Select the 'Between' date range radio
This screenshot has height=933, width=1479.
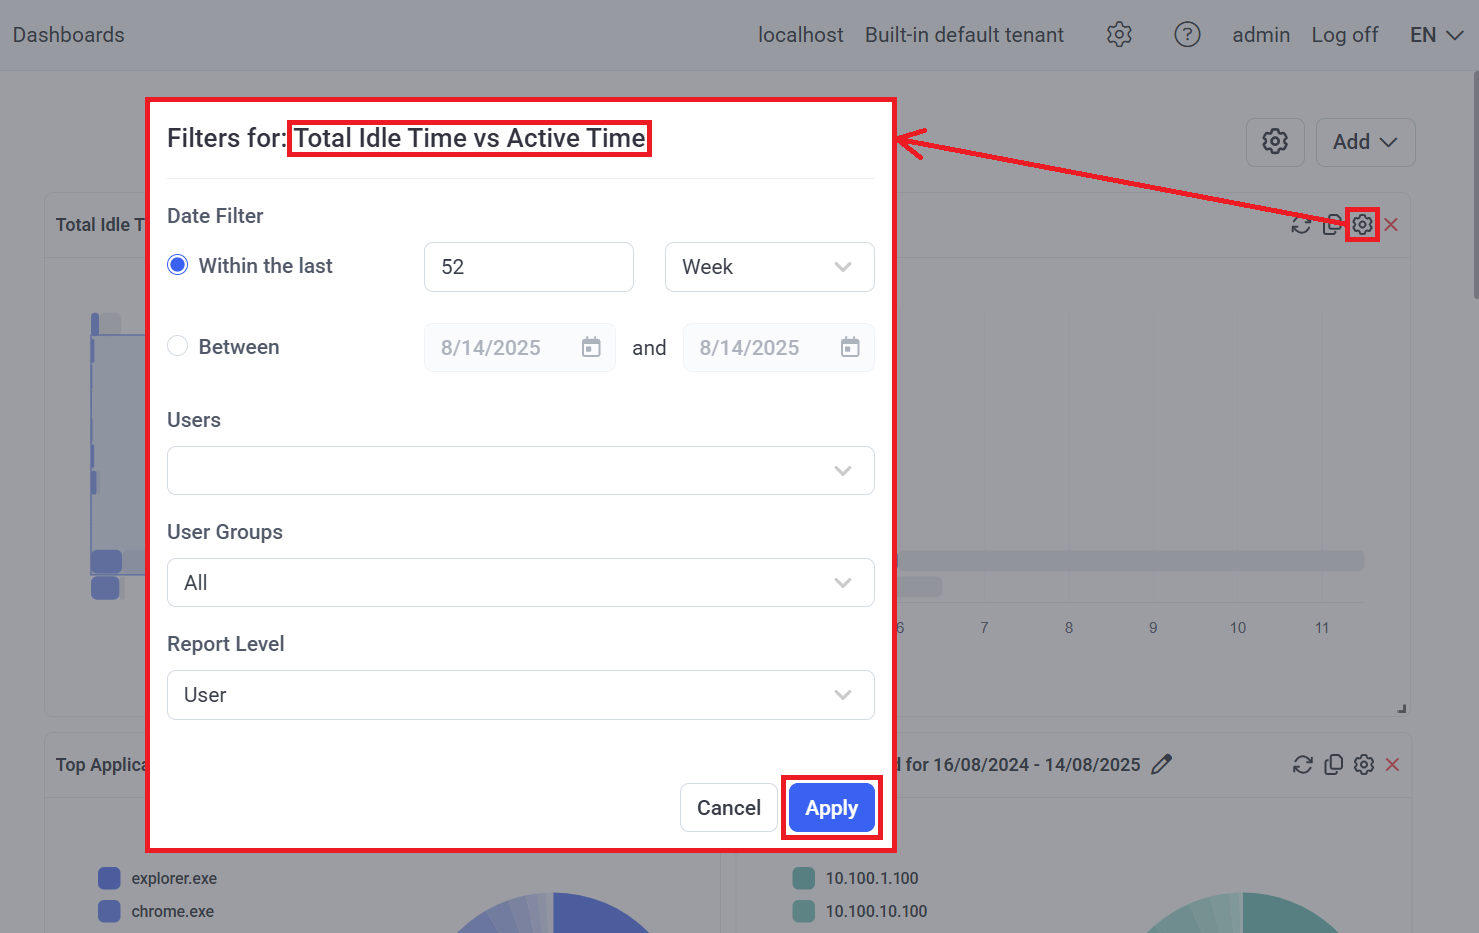[178, 347]
